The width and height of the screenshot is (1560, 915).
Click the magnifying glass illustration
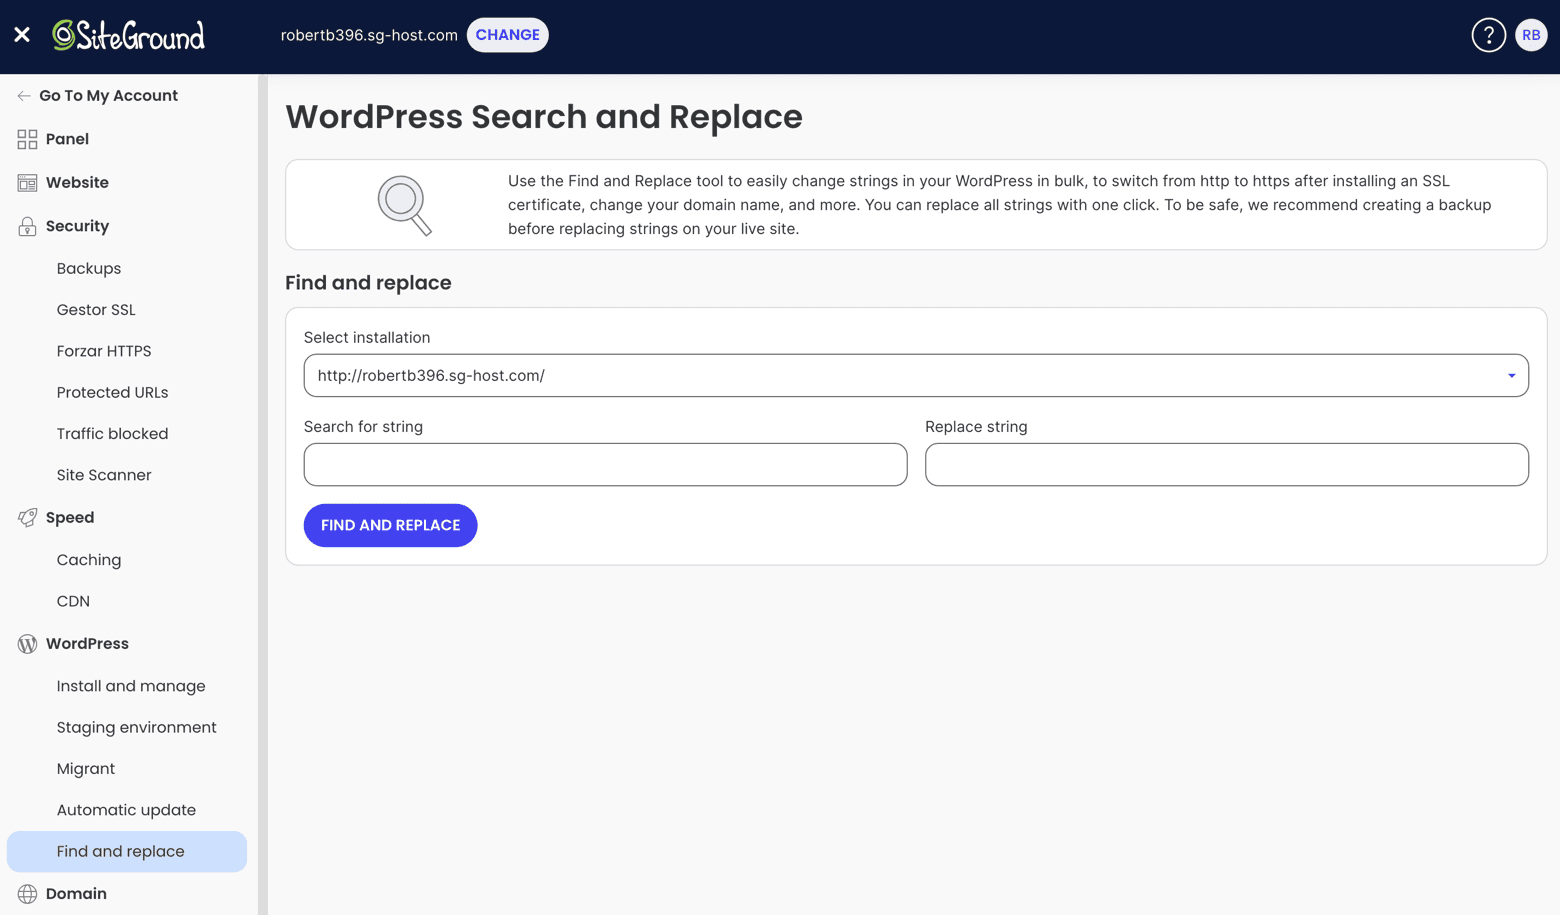coord(404,206)
